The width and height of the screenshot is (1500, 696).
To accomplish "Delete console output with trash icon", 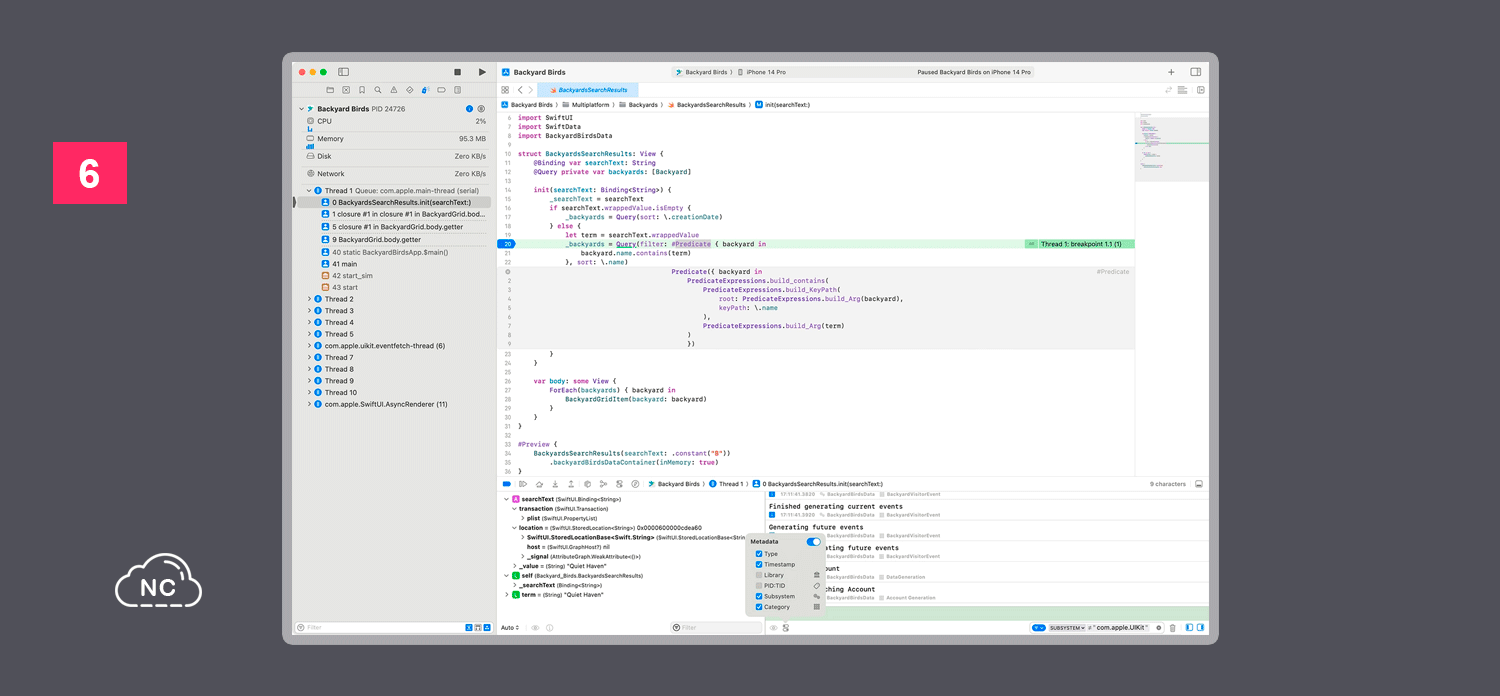I will (x=1172, y=628).
